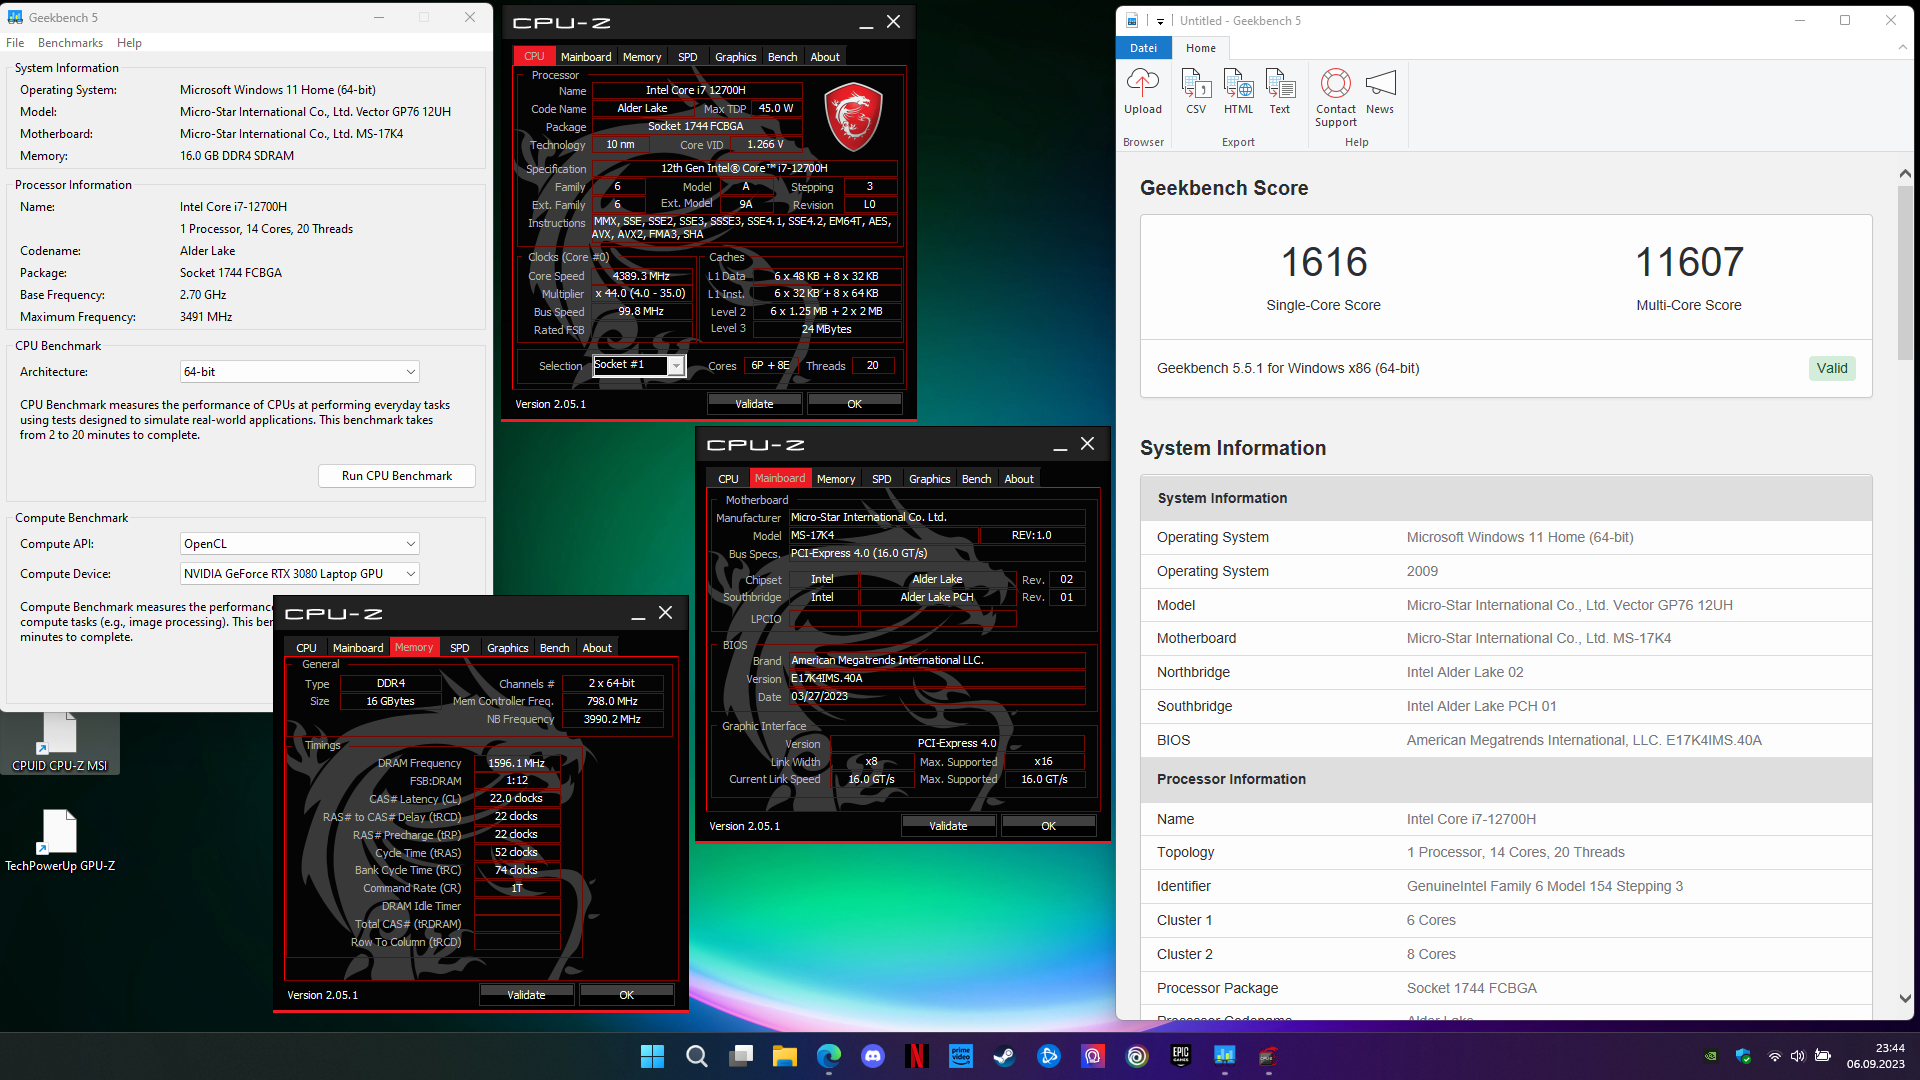1920x1080 pixels.
Task: Open the CPUID CPU-Z MSI desktop shortcut
Action: [x=60, y=742]
